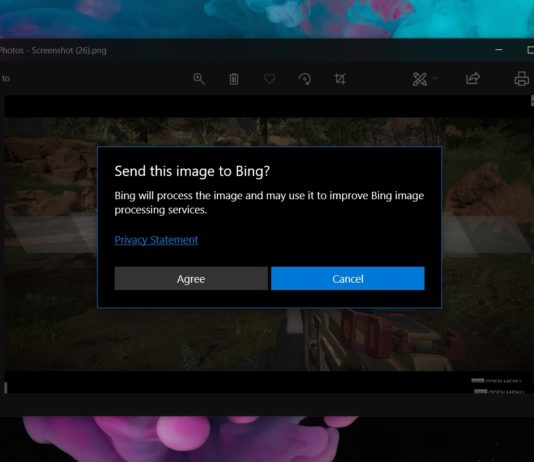534x462 pixels.
Task: Click the Zoom magnifier icon in the Photos toolbar
Action: pos(199,79)
